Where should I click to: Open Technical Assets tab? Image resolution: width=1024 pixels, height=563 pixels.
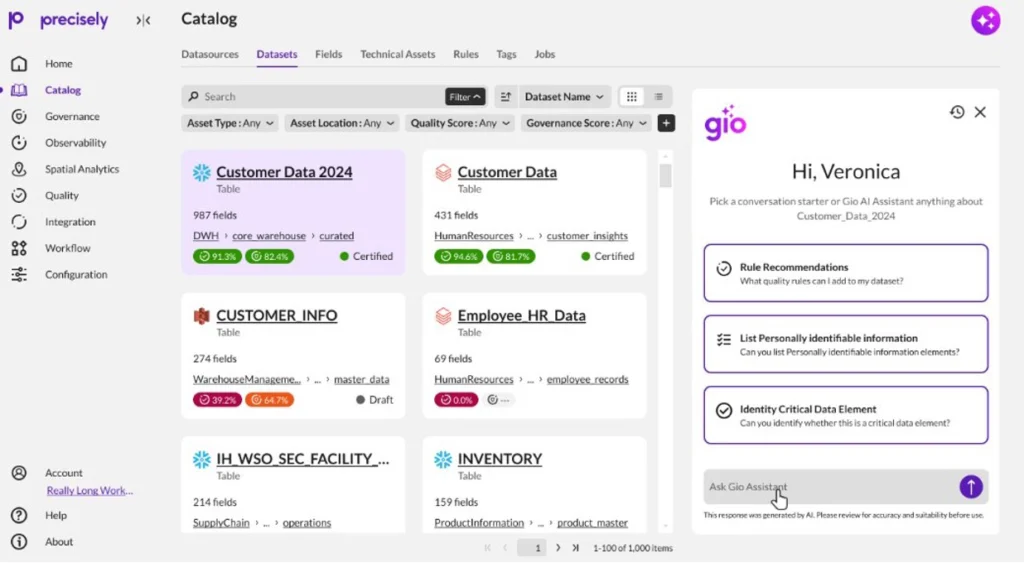coord(398,54)
